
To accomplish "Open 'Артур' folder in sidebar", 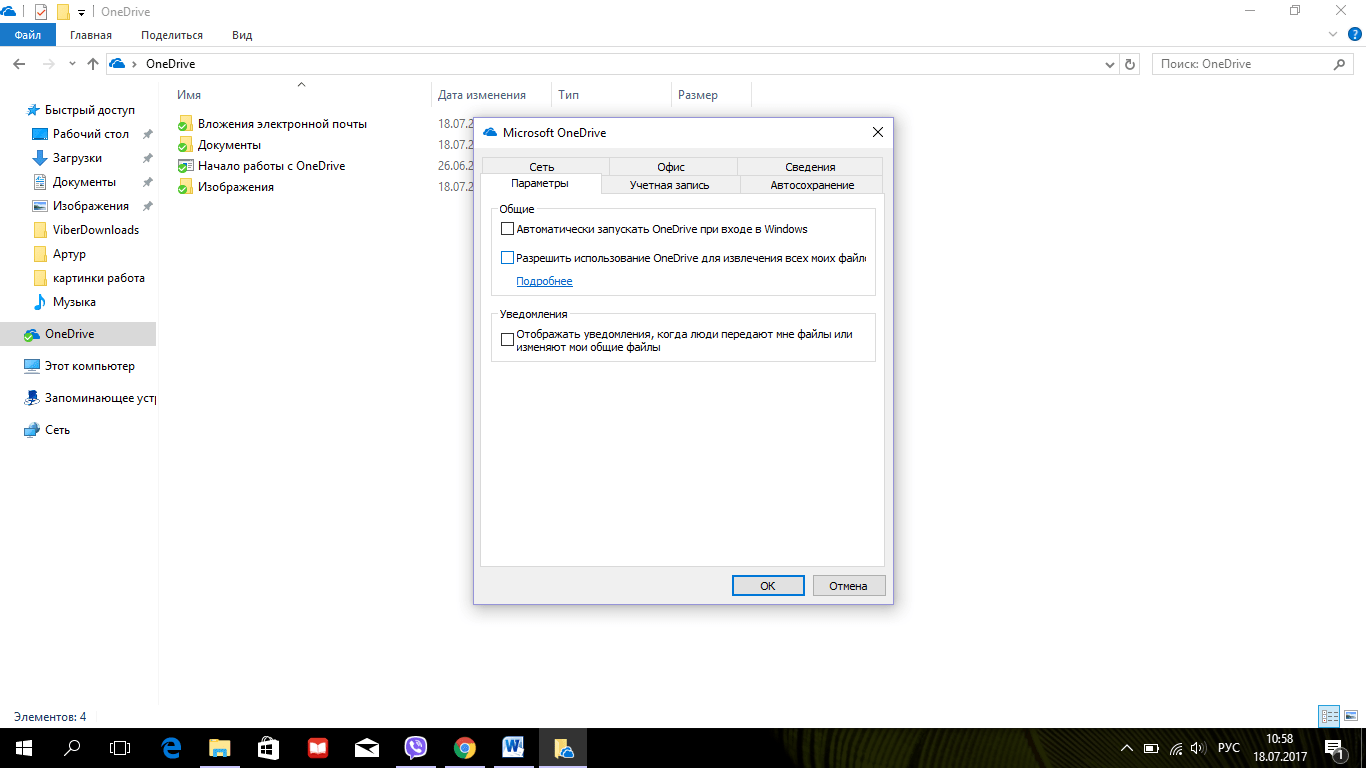I will click(x=69, y=254).
